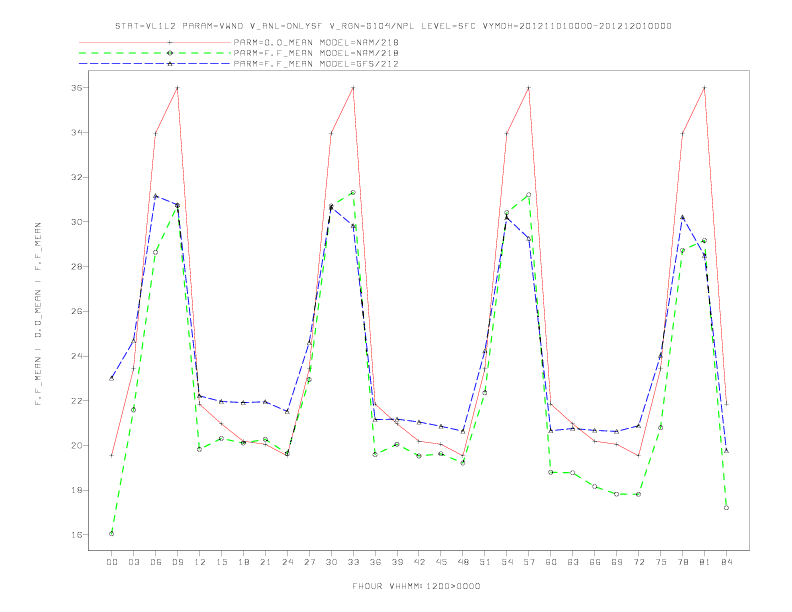Click green circle data point at hour 72
This screenshot has width=792, height=612.
[x=638, y=494]
